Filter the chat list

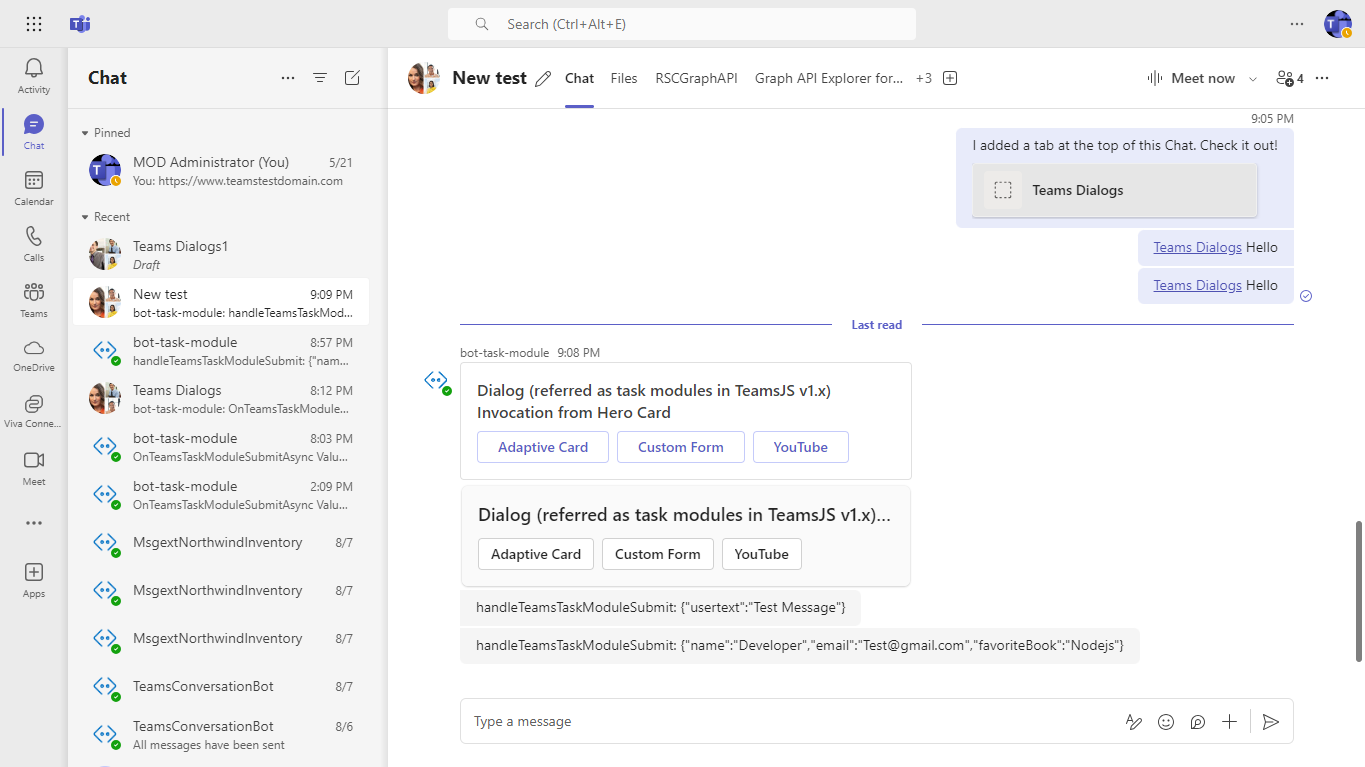320,78
